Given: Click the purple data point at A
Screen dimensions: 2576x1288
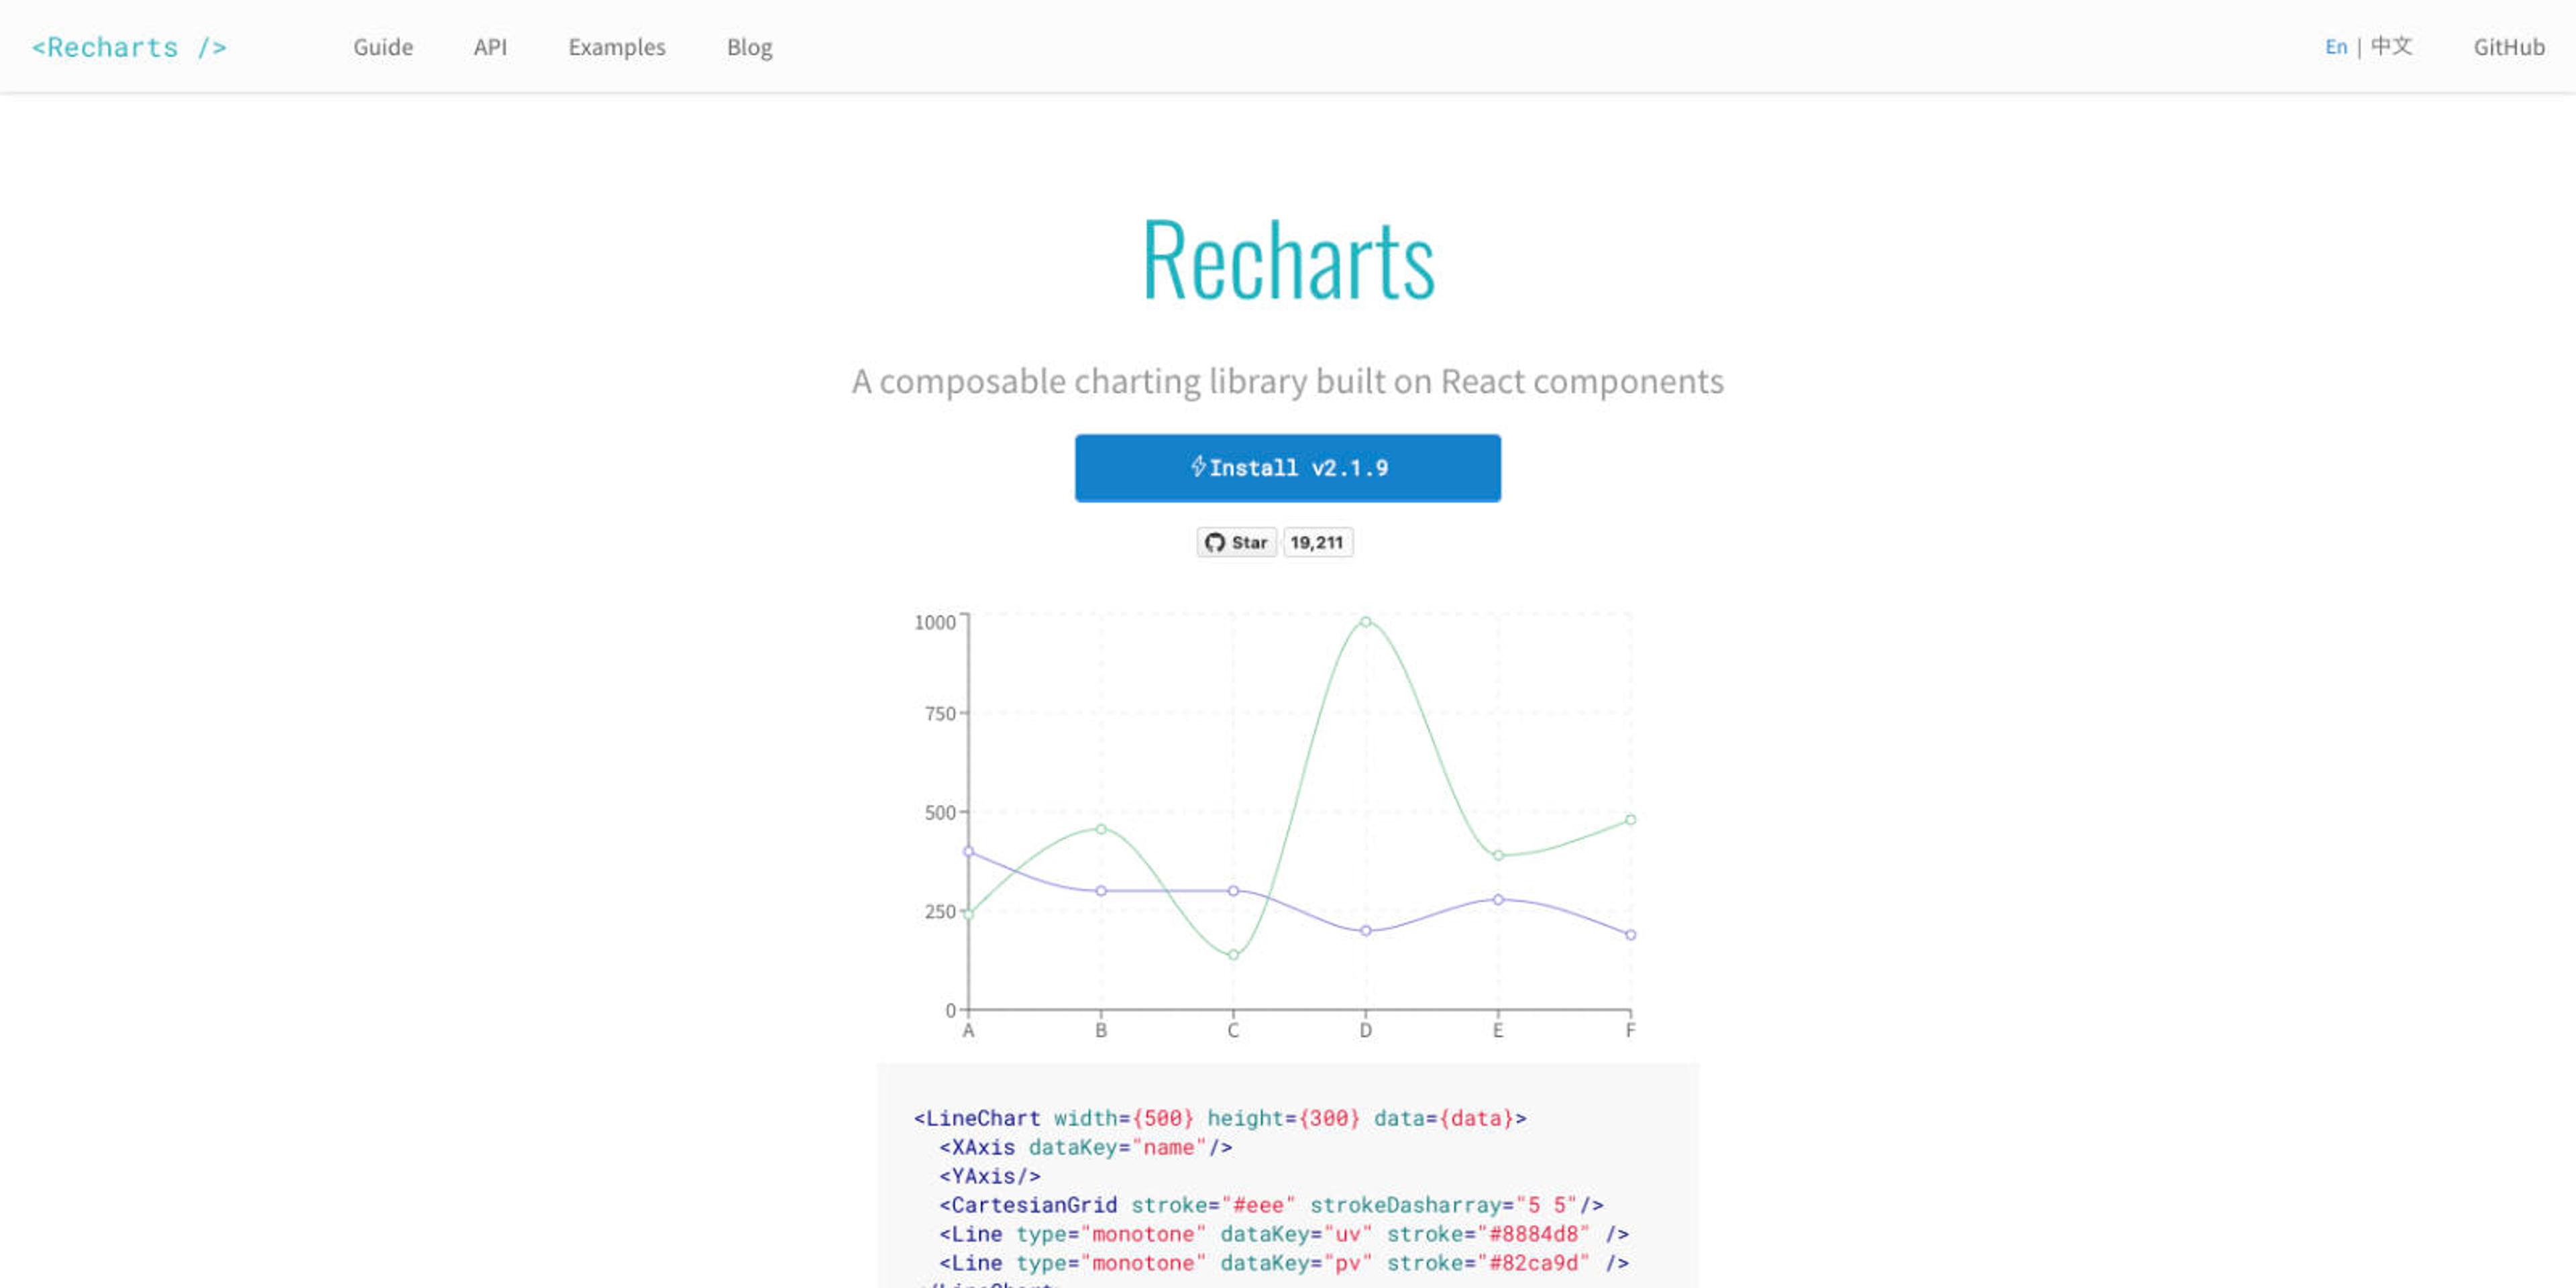Looking at the screenshot, I should click(x=968, y=852).
